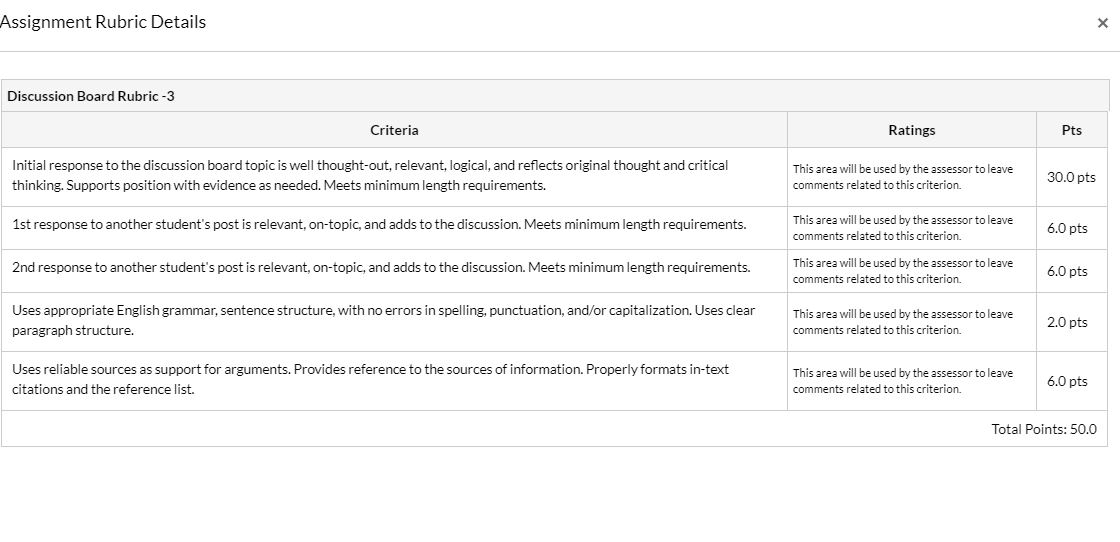
Task: Close the Assignment Rubric Details dialog
Action: [x=1102, y=23]
